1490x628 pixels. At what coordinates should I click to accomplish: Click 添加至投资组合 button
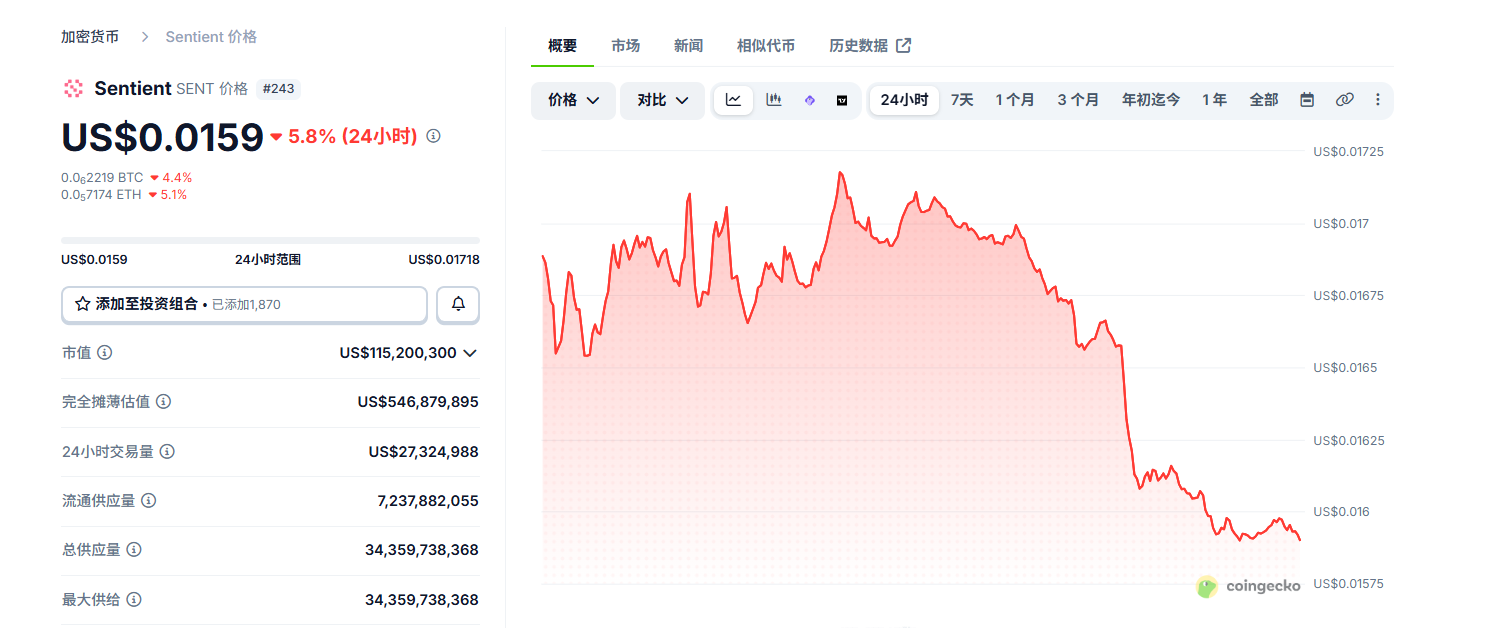click(244, 304)
